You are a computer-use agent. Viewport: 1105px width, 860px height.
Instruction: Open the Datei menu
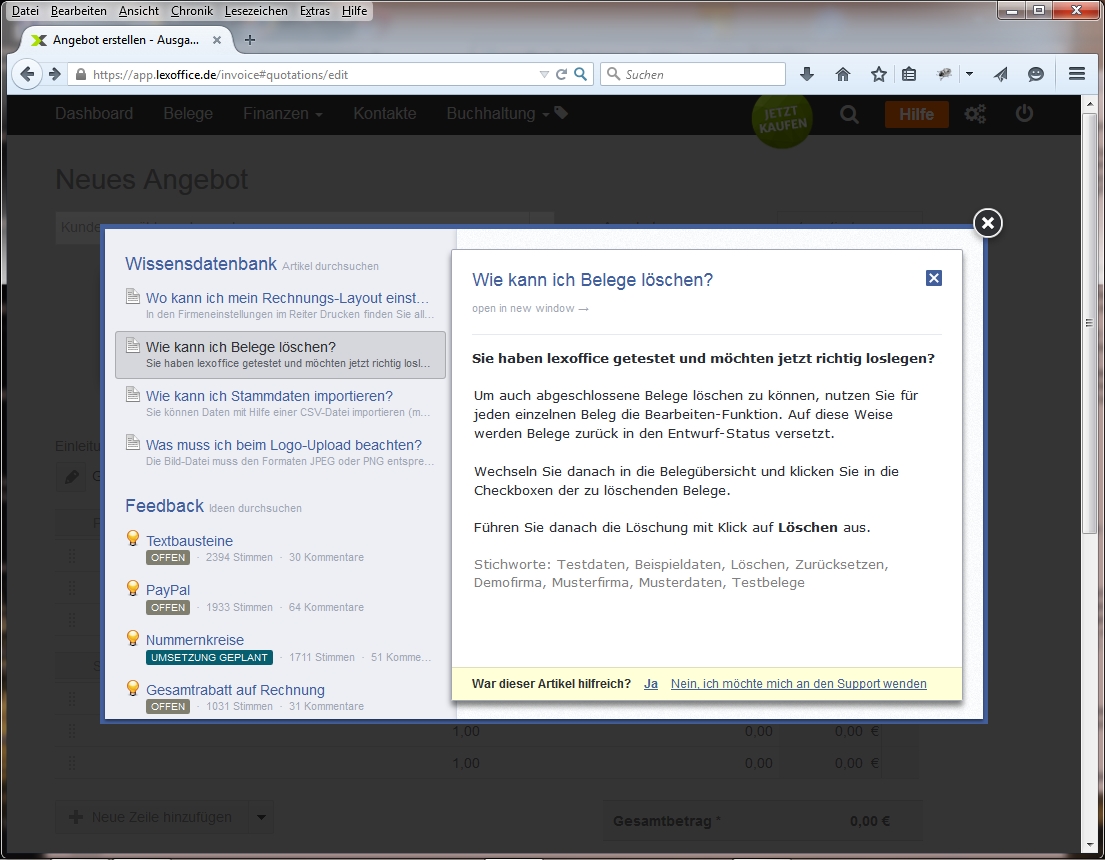point(25,11)
